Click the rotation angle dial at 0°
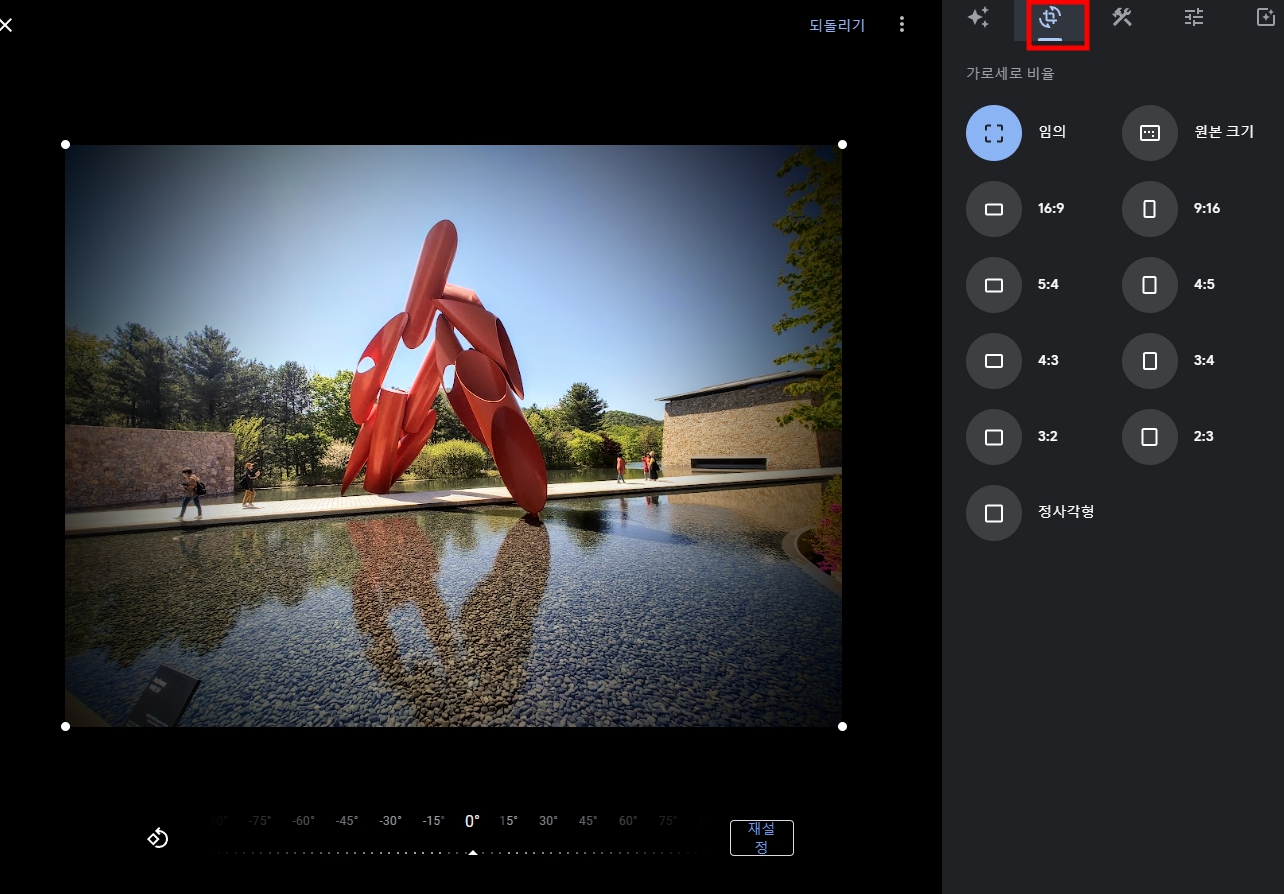Screen dimensions: 1284x894 [x=472, y=821]
